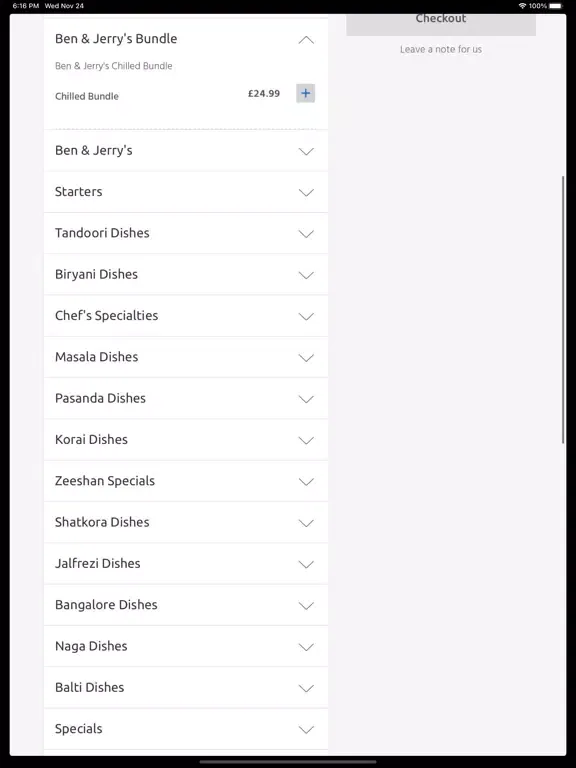Image resolution: width=576 pixels, height=768 pixels.
Task: Select the Shatkora Dishes menu category
Action: (186, 522)
